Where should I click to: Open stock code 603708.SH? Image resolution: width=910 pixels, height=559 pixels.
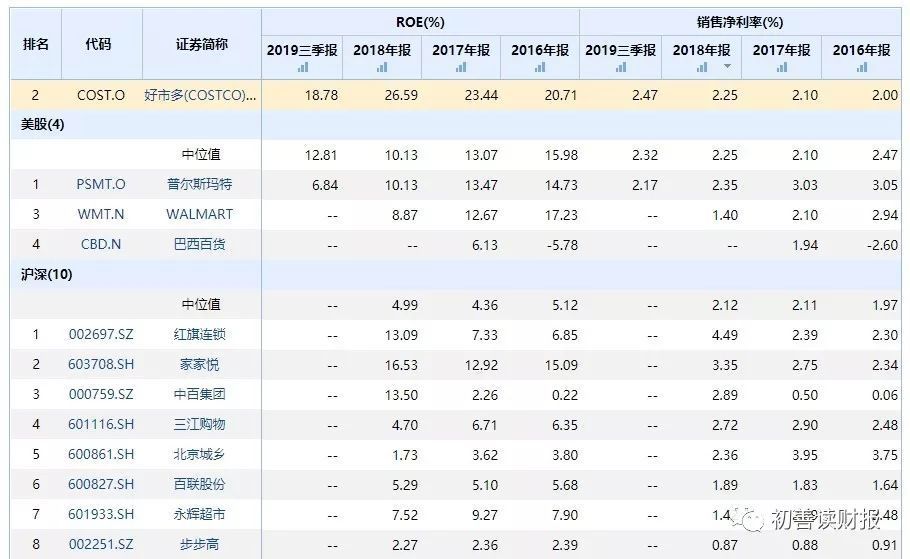(101, 365)
